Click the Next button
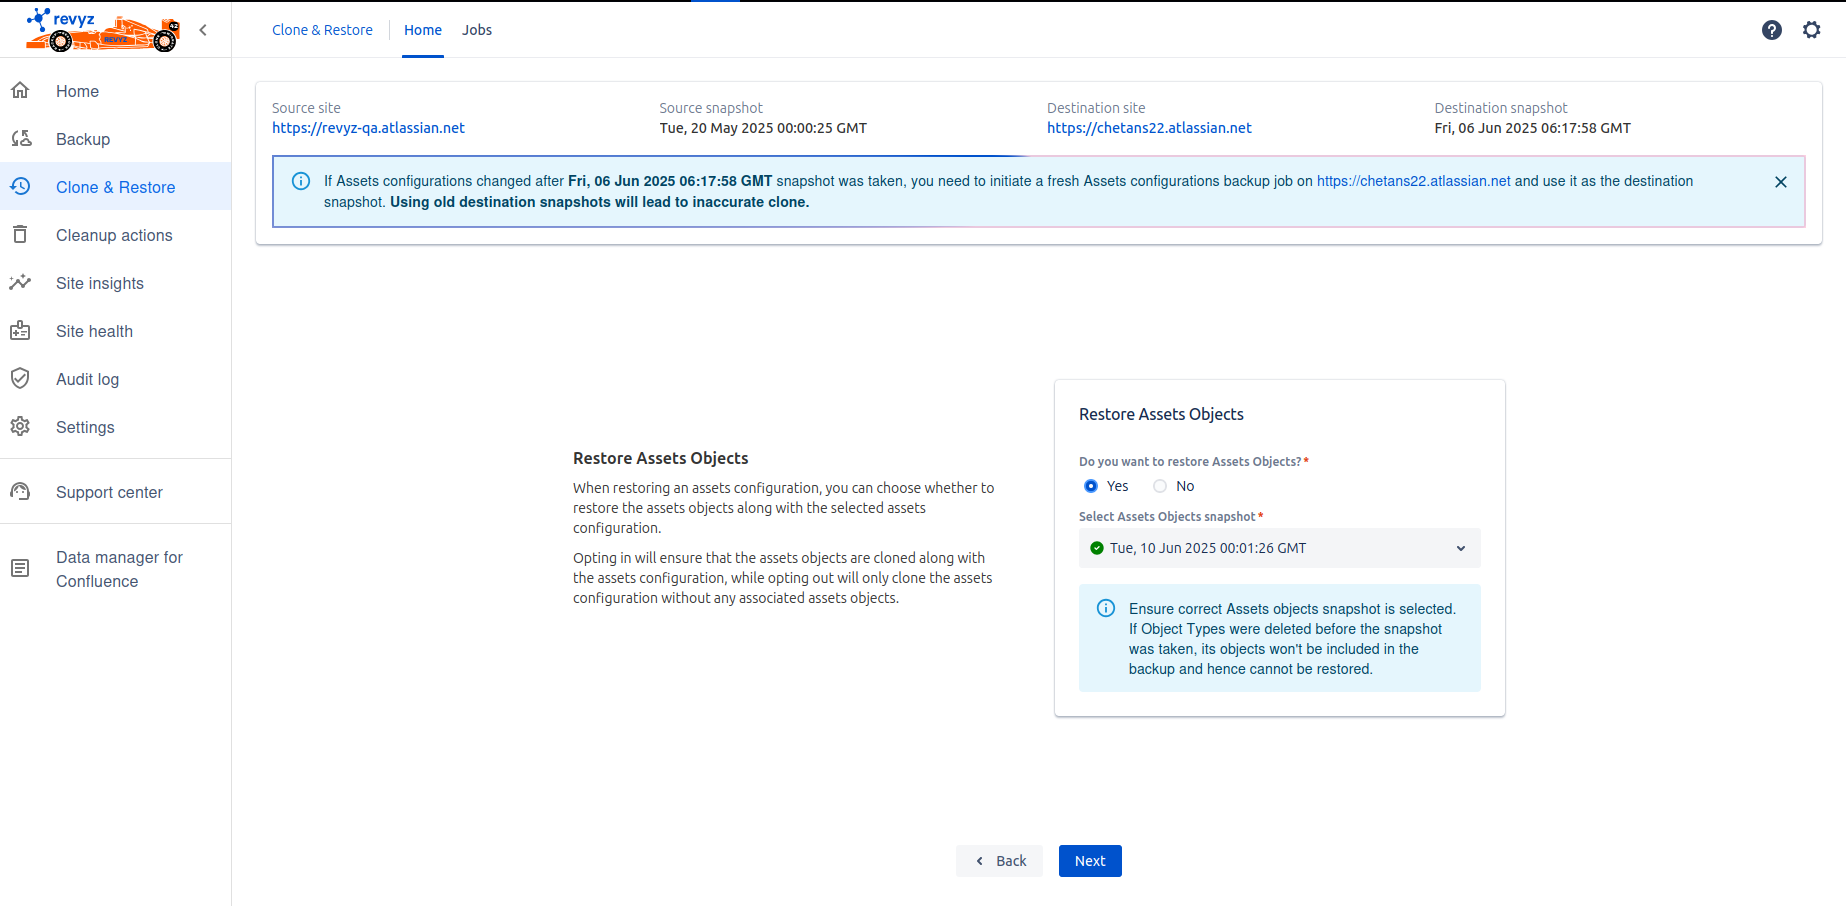1846x906 pixels. click(x=1089, y=861)
